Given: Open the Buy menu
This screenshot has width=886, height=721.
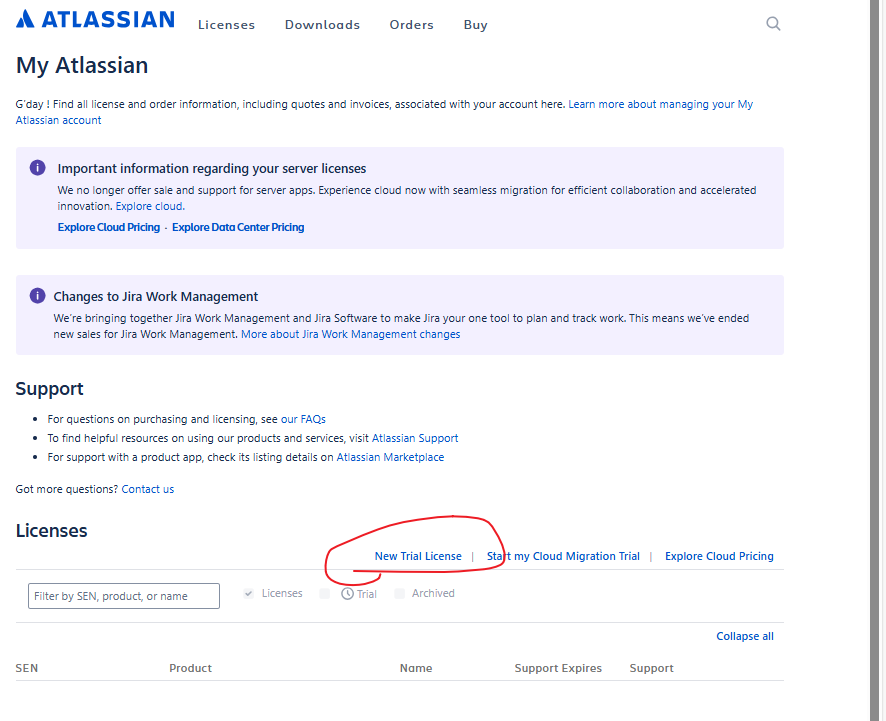Looking at the screenshot, I should click(475, 25).
